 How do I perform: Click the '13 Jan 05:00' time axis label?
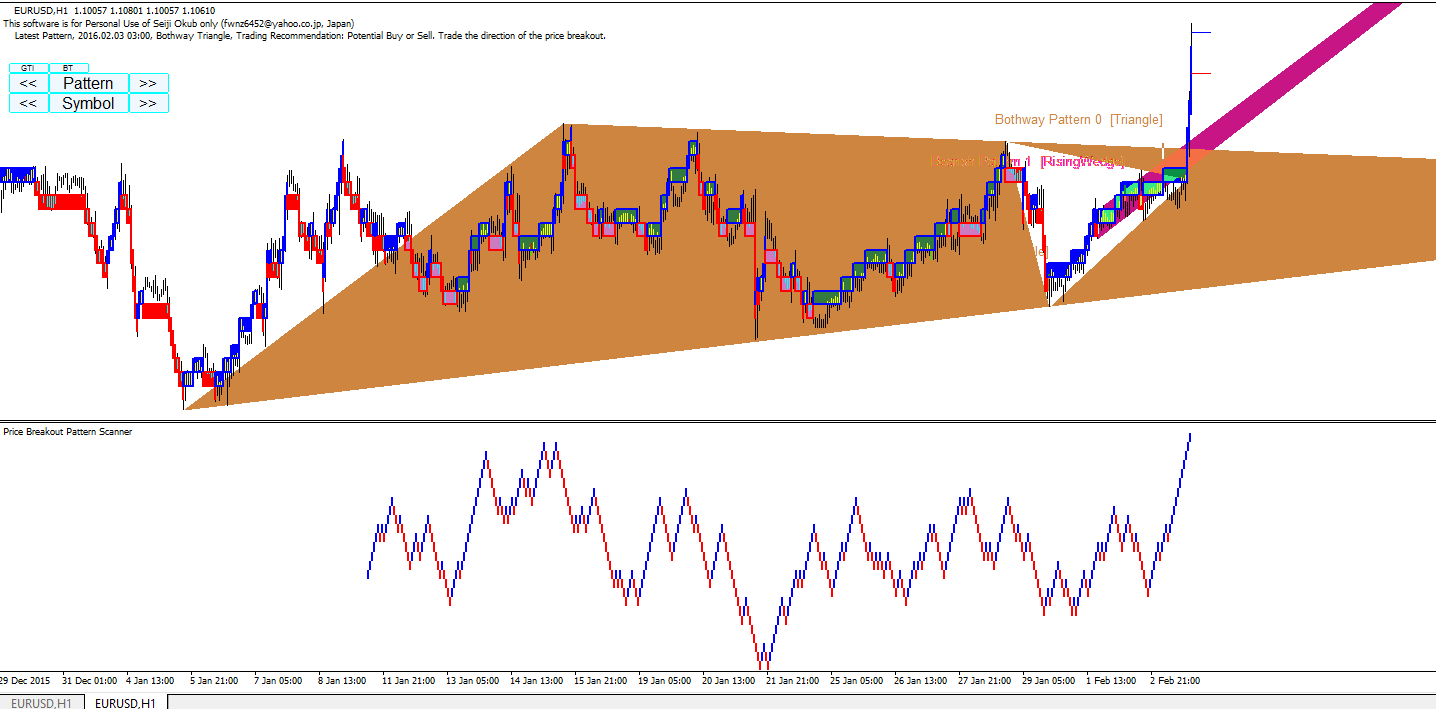472,681
